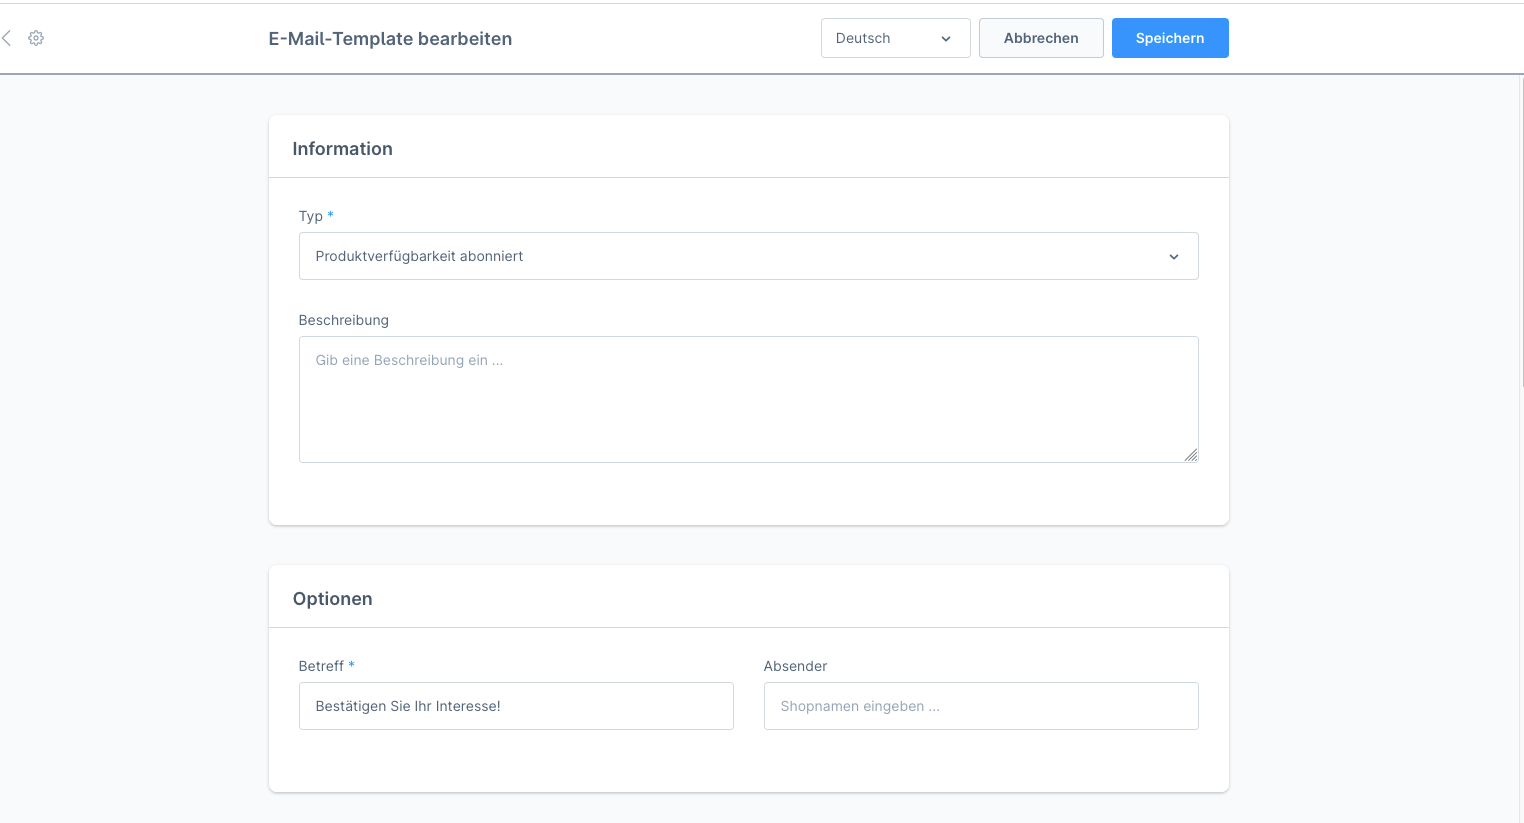Screen dimensions: 1524x823
Task: Open the settings gear icon
Action: coord(36,38)
